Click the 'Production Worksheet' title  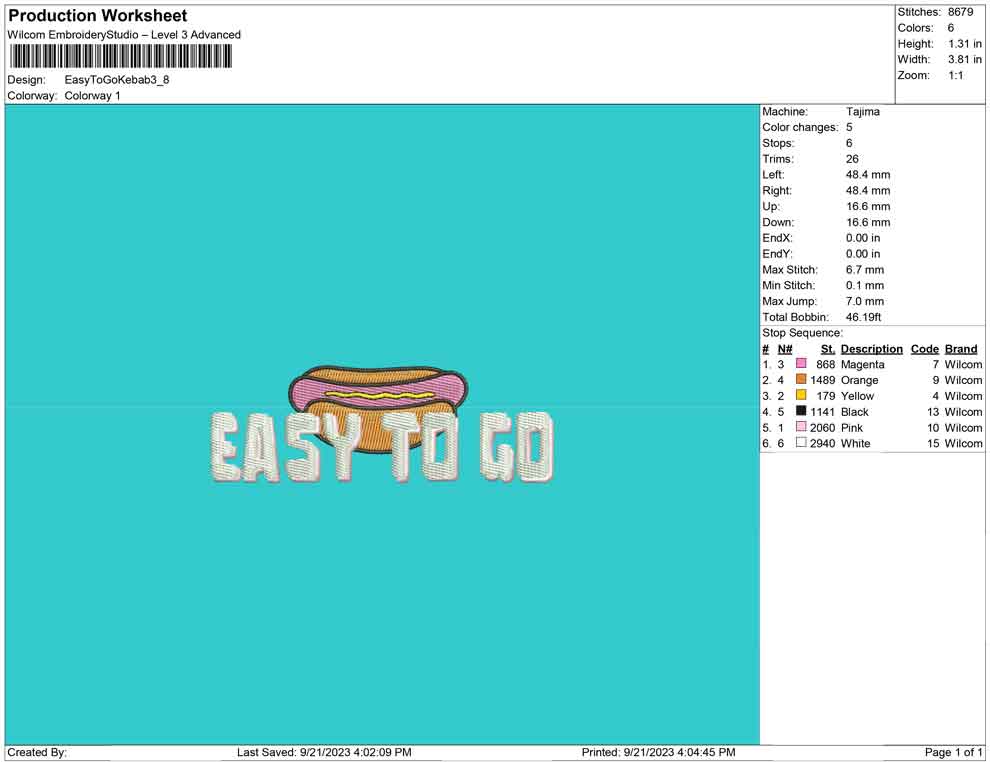coord(98,16)
